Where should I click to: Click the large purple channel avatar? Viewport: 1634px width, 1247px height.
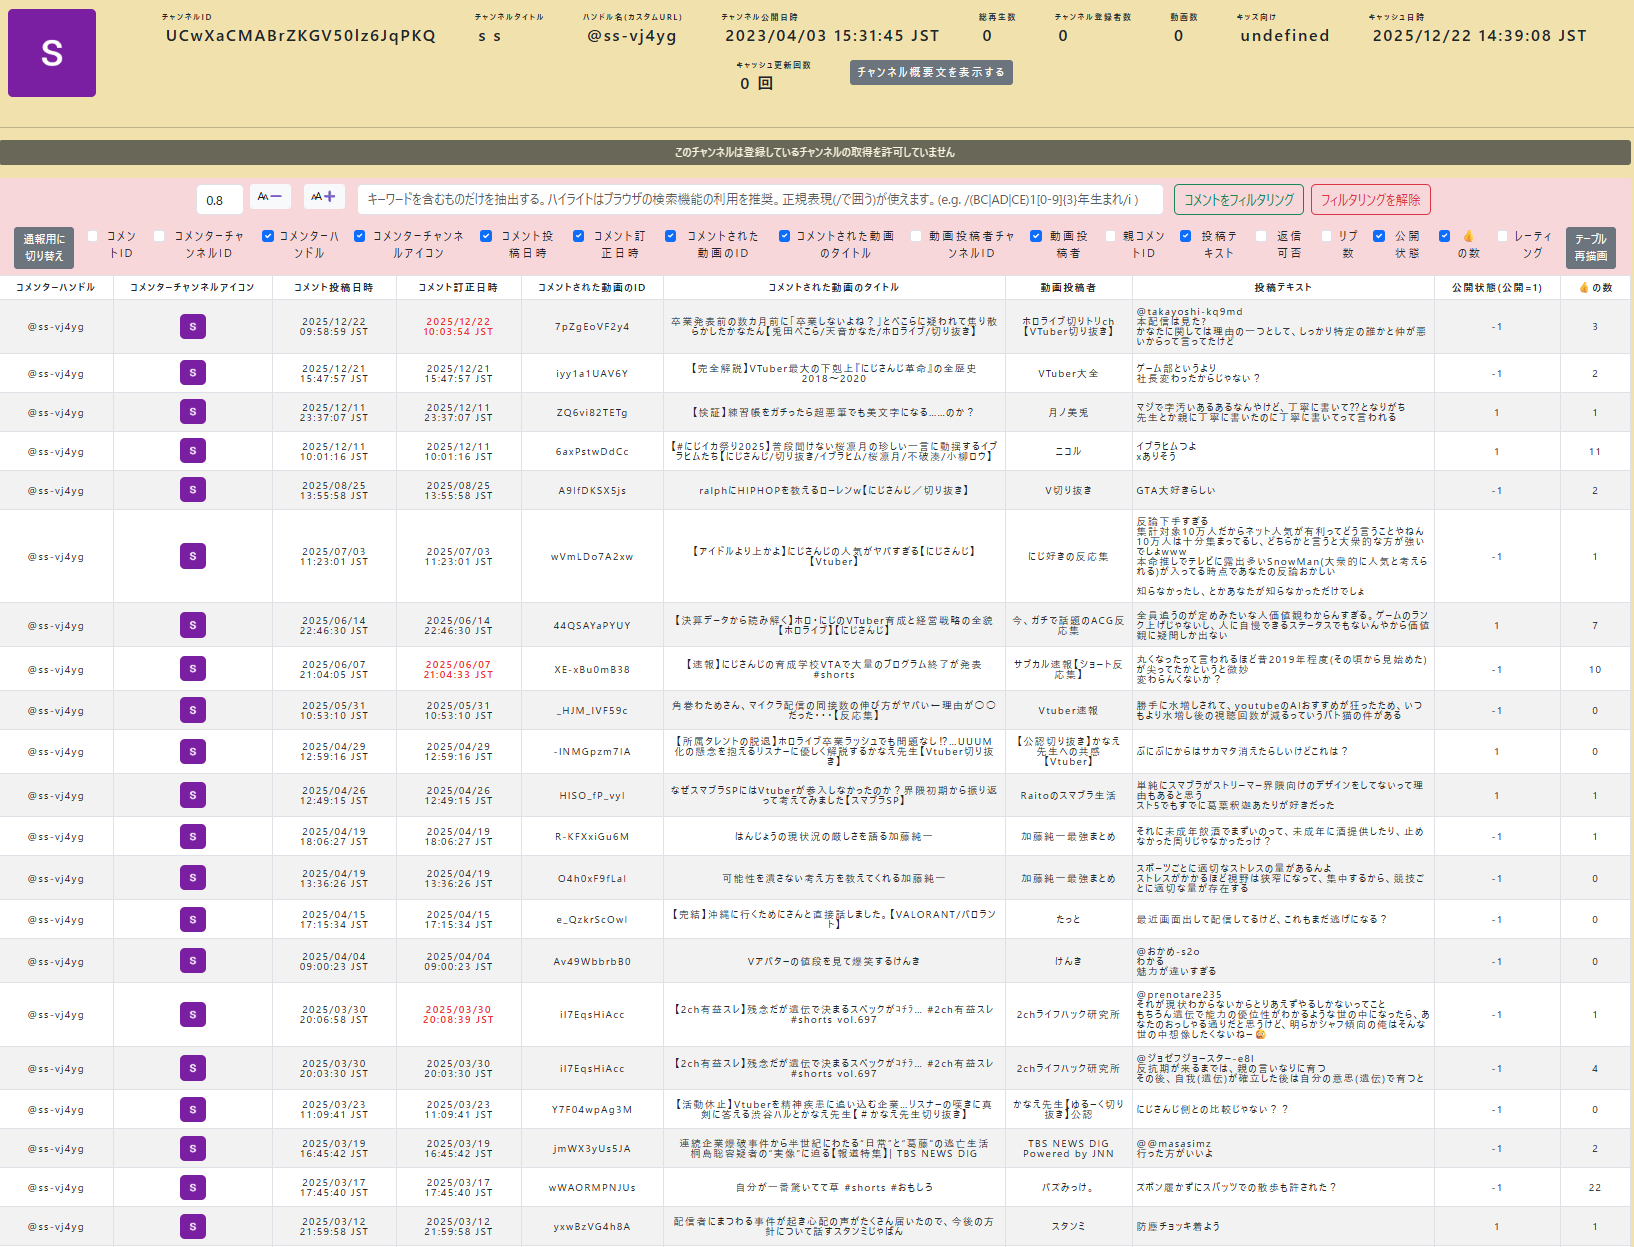point(52,53)
